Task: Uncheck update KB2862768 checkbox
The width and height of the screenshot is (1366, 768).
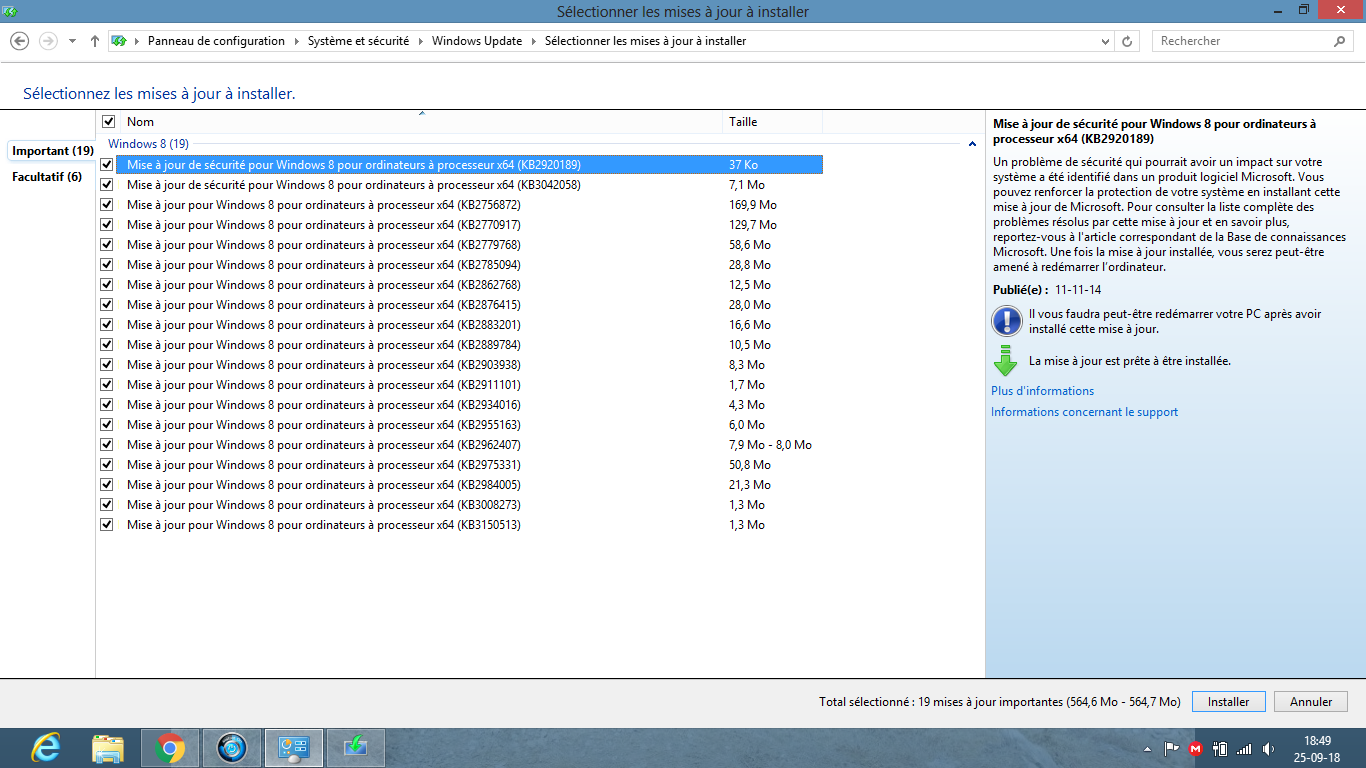Action: (107, 284)
